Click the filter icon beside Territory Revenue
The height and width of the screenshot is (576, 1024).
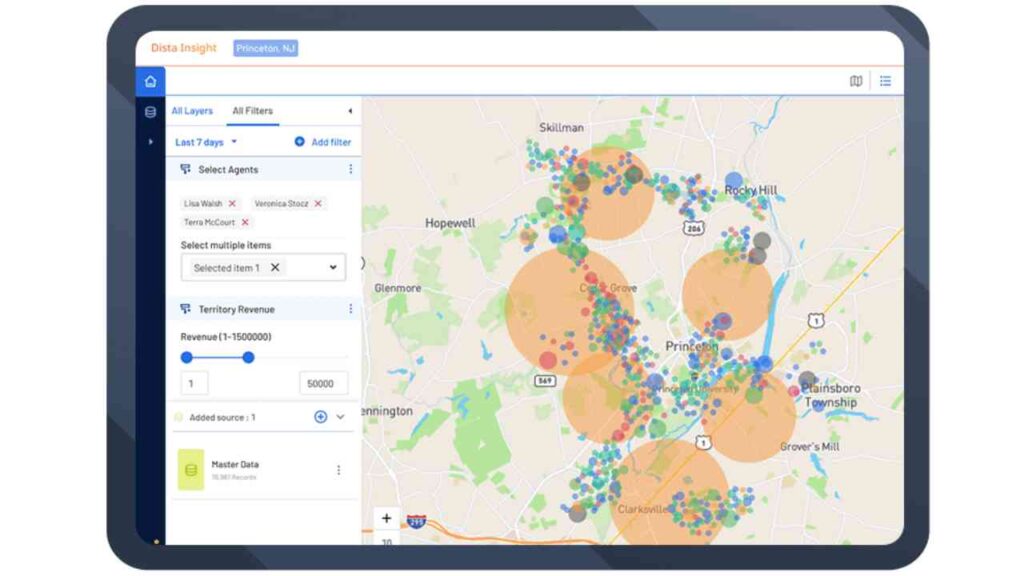tap(186, 309)
